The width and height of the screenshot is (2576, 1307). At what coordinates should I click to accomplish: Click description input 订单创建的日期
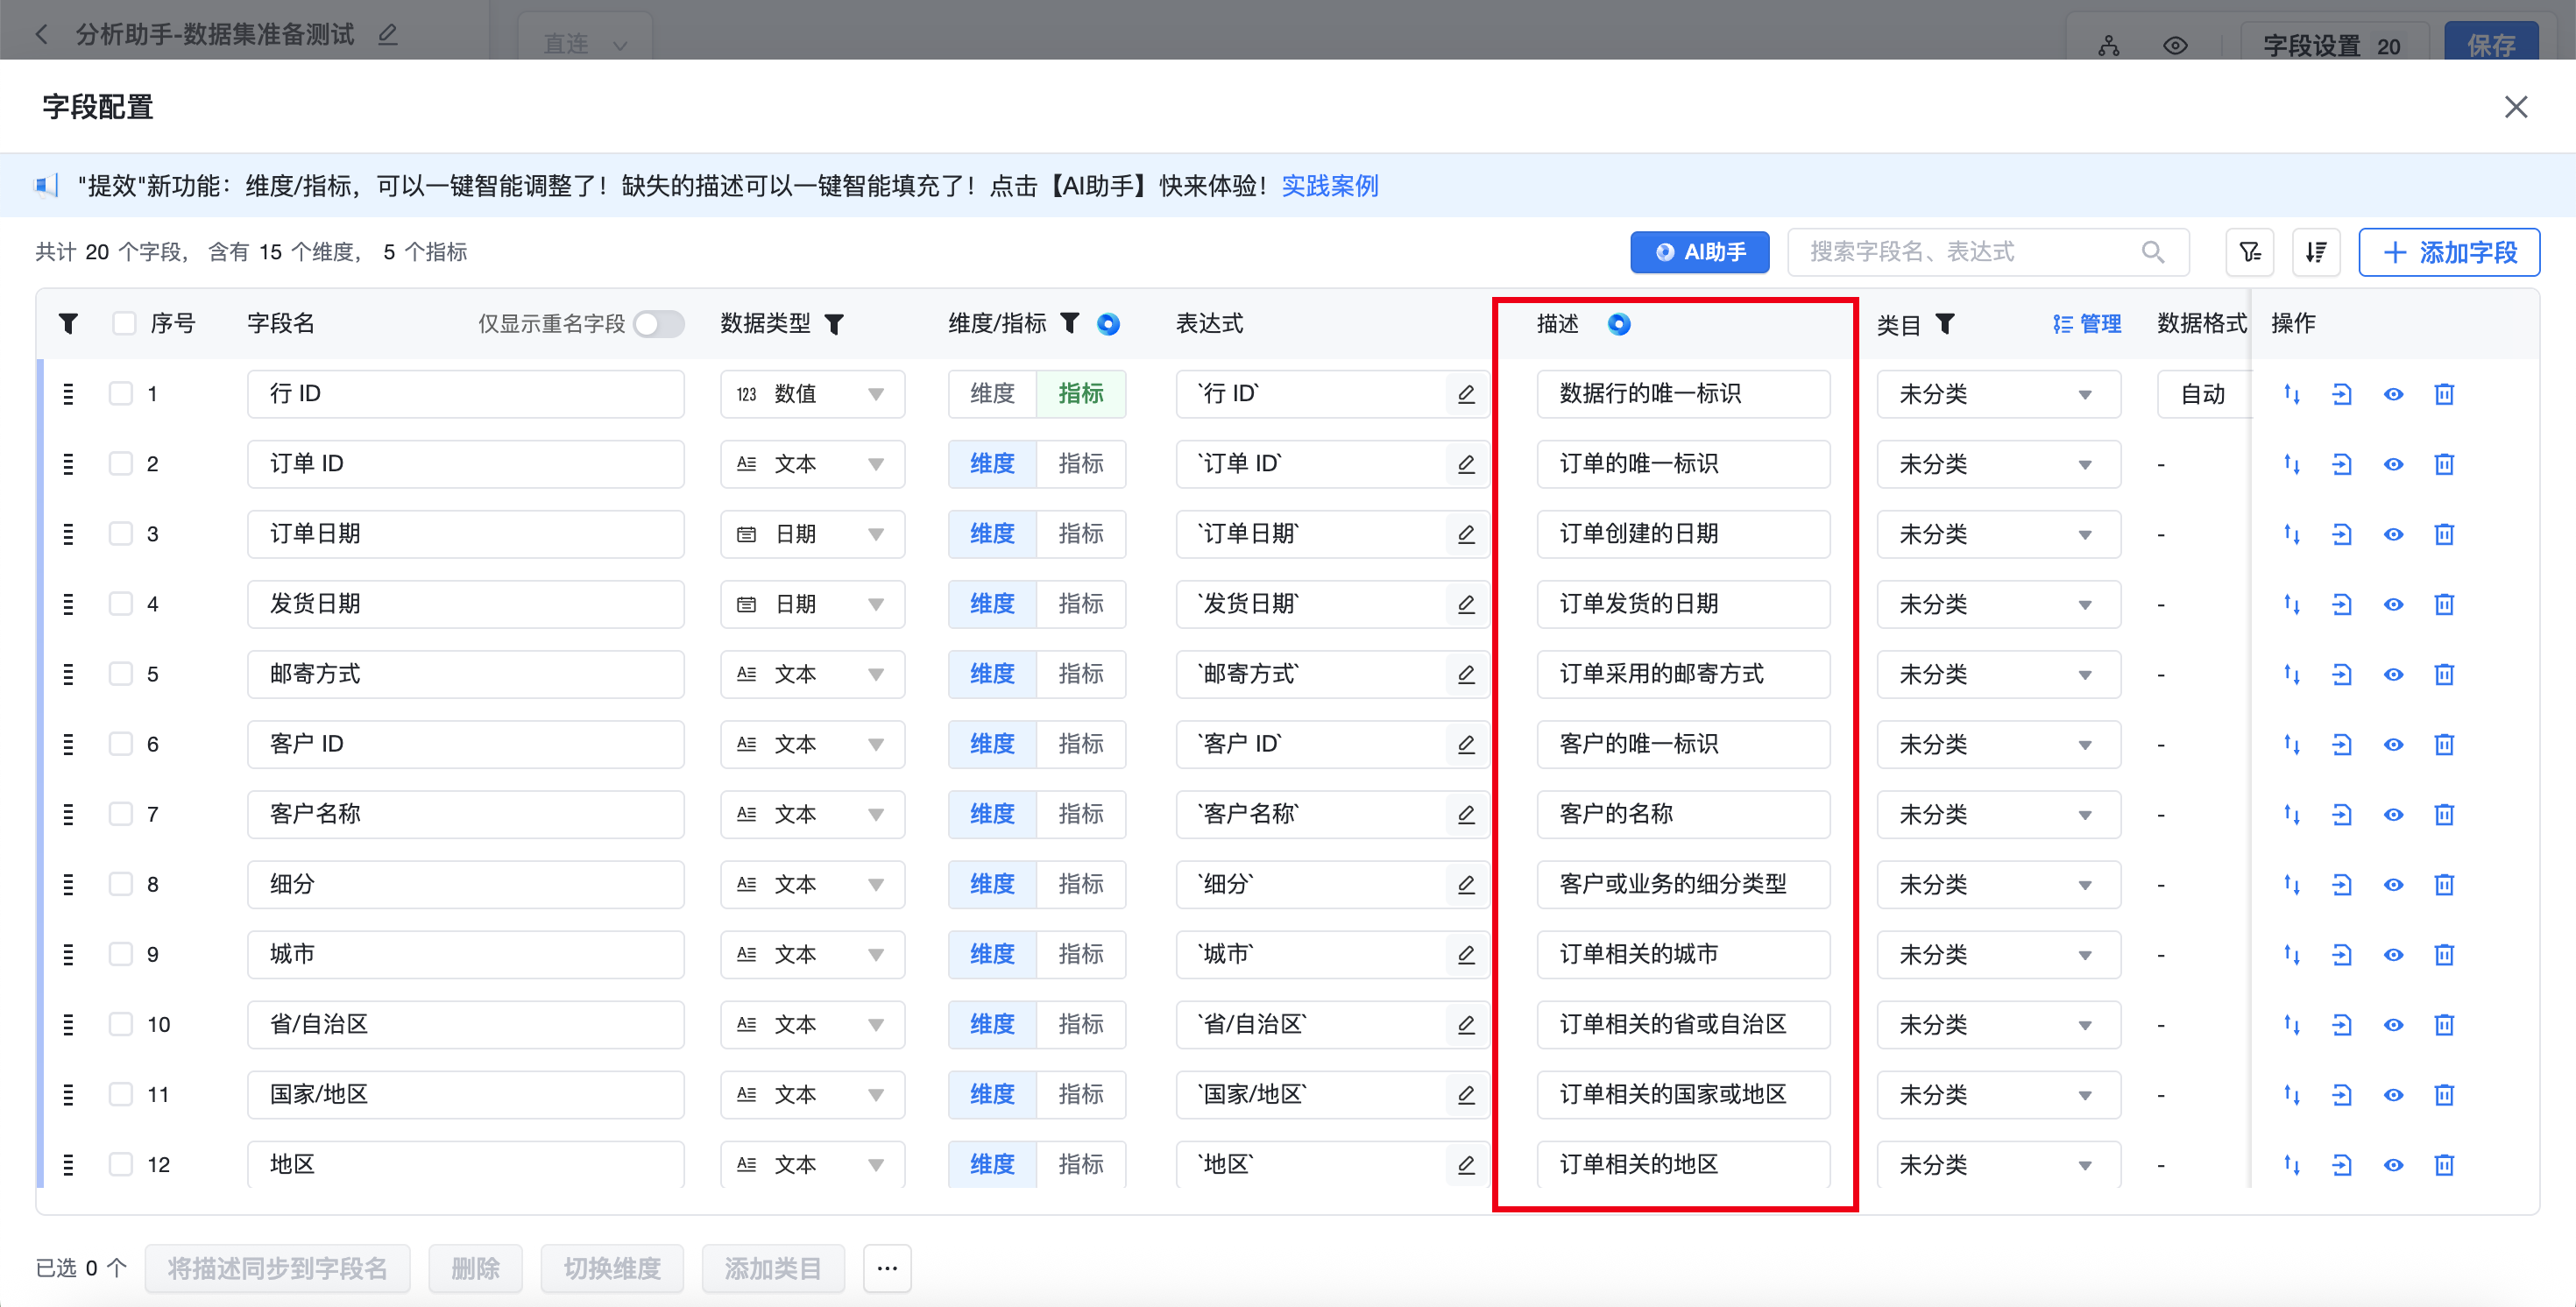point(1683,534)
